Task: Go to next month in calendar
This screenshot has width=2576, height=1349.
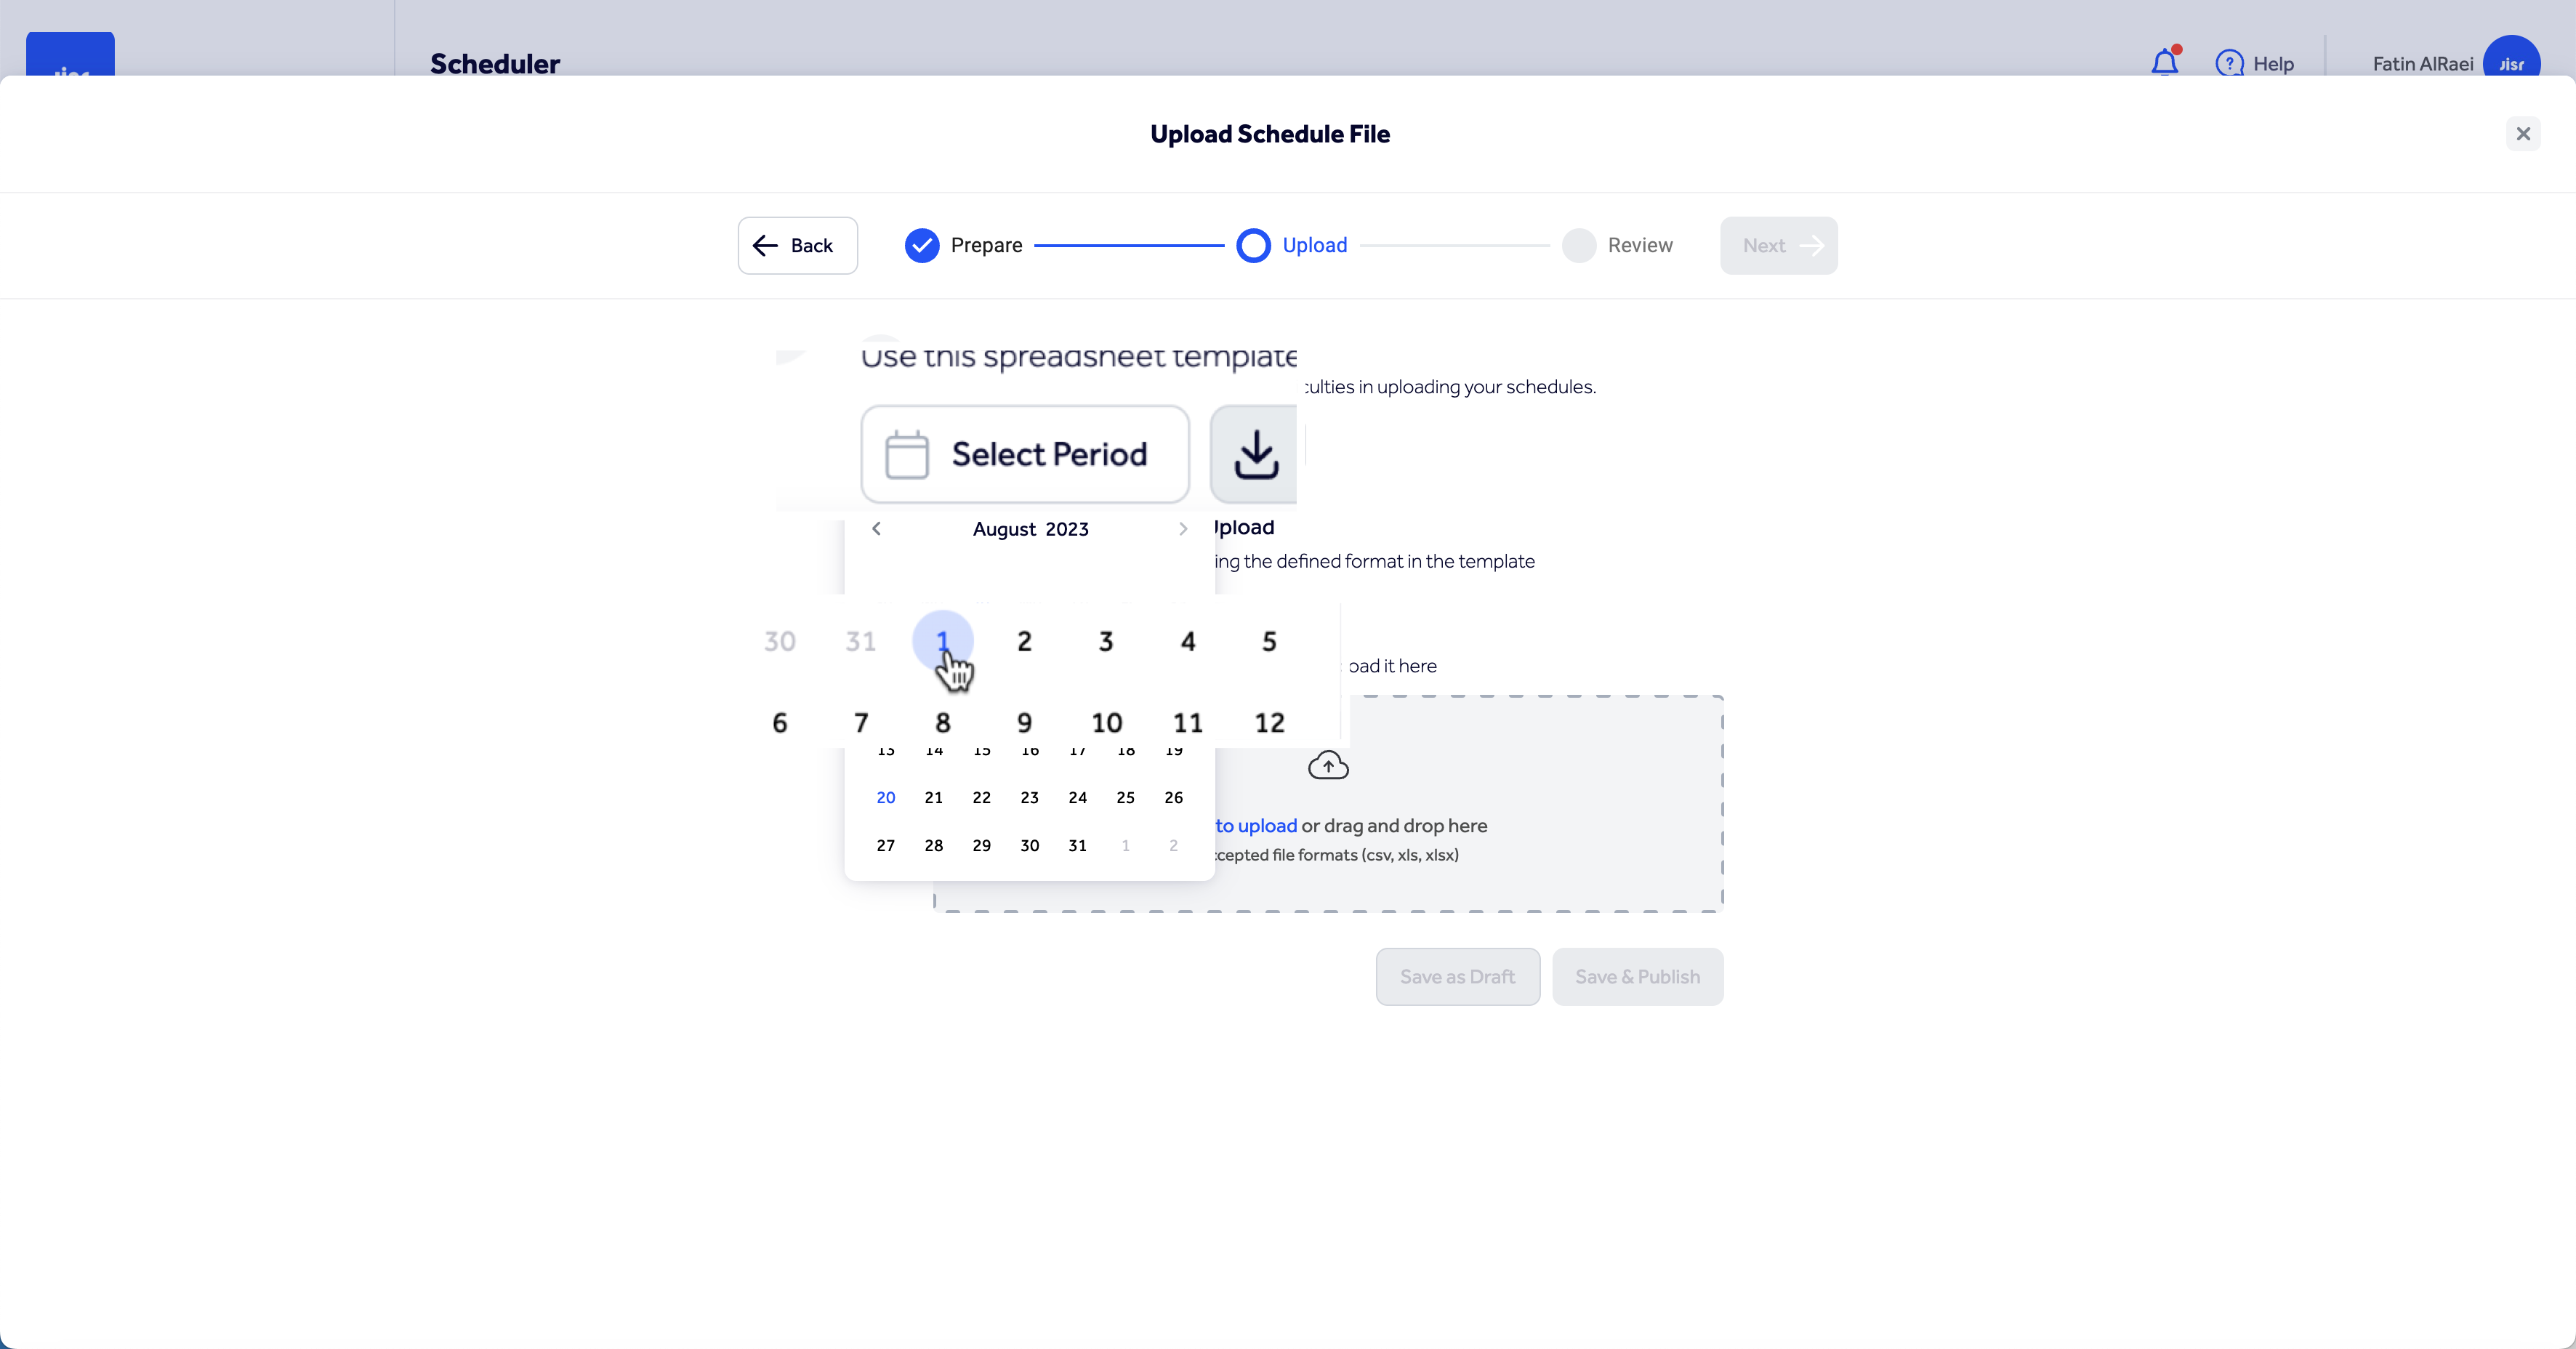Action: (1183, 529)
